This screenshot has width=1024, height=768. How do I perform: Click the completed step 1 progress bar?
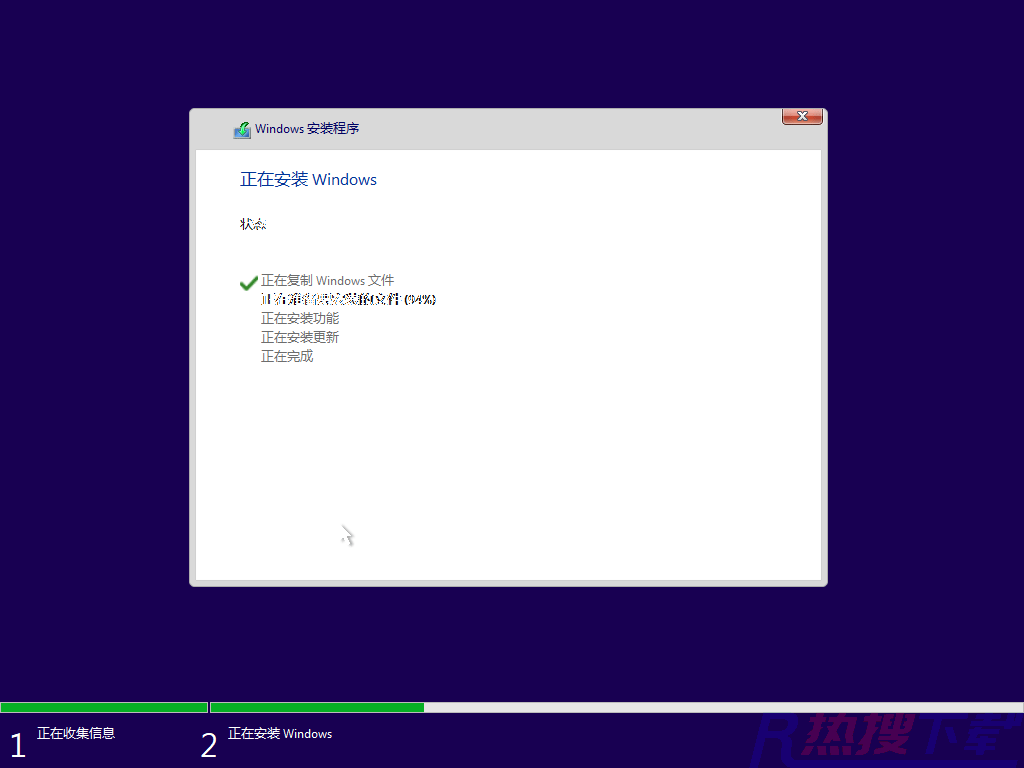pyautogui.click(x=104, y=707)
